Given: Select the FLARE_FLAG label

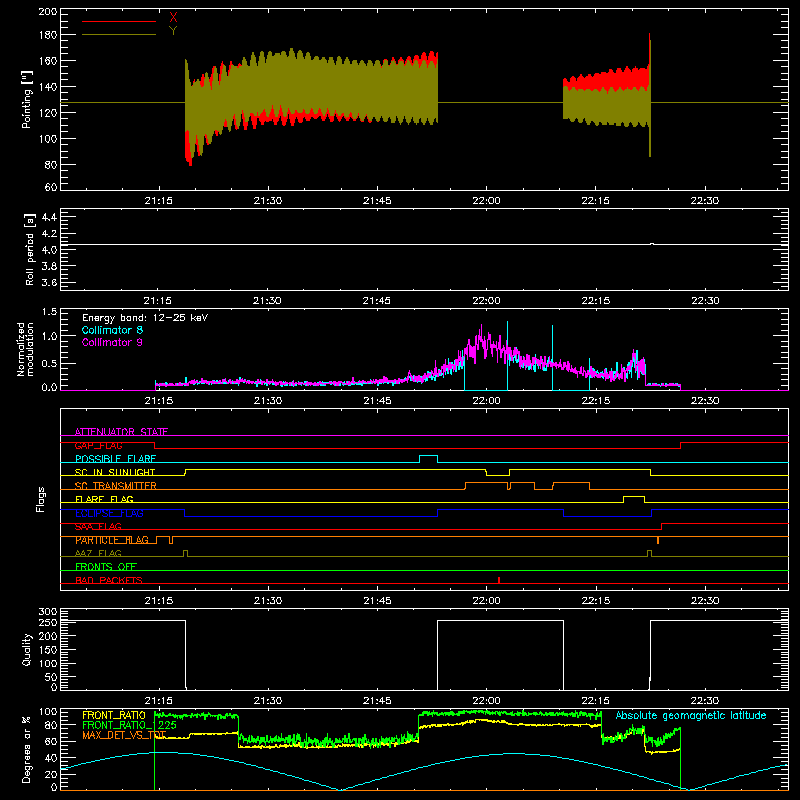Looking at the screenshot, I should (104, 499).
